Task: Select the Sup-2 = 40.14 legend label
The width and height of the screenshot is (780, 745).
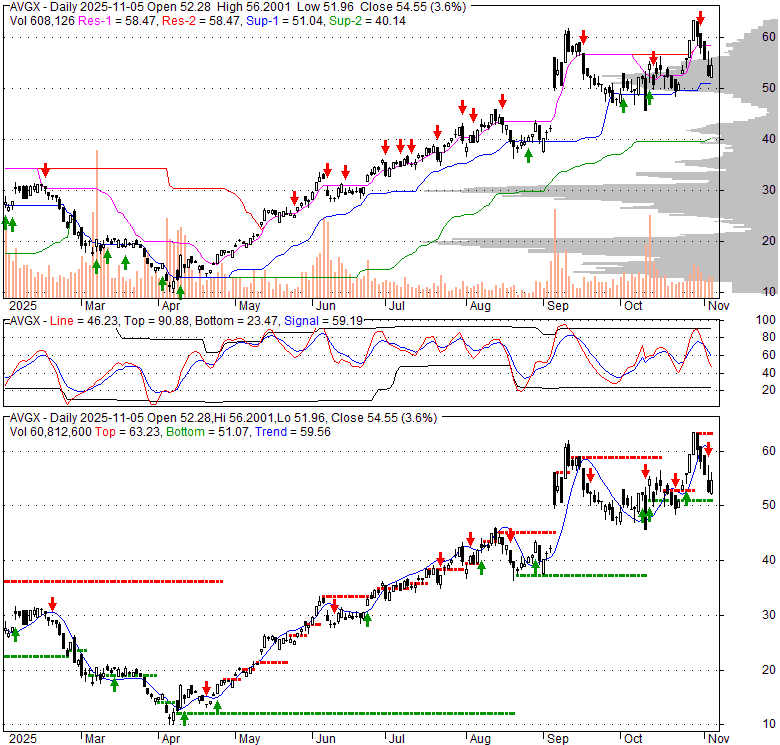Action: [367, 21]
